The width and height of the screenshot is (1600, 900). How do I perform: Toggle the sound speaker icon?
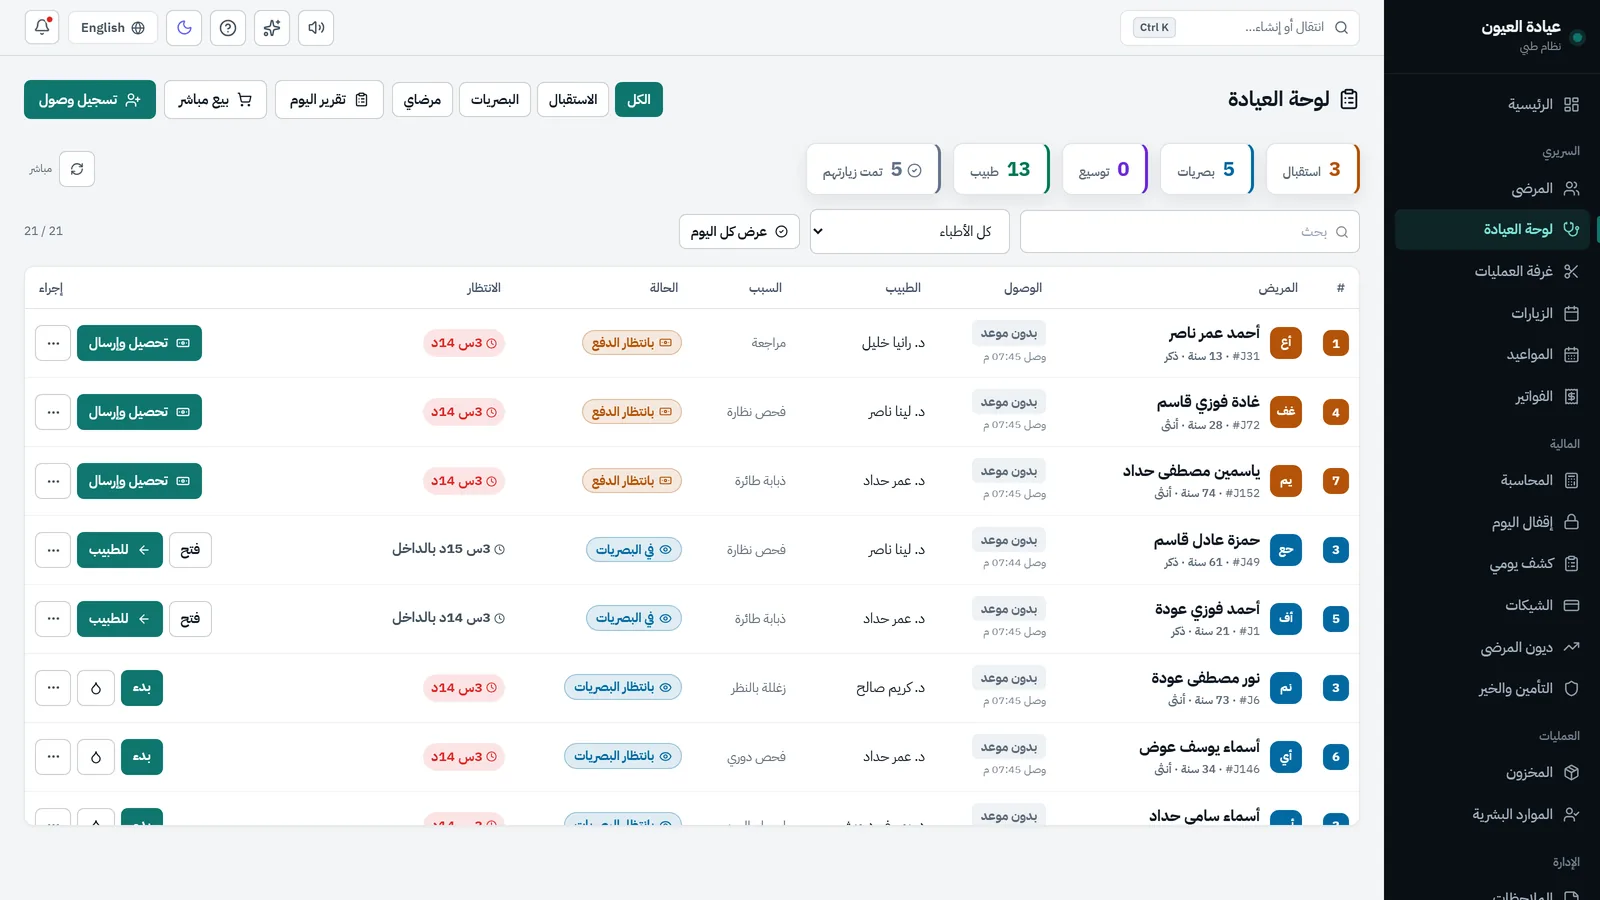(x=316, y=28)
